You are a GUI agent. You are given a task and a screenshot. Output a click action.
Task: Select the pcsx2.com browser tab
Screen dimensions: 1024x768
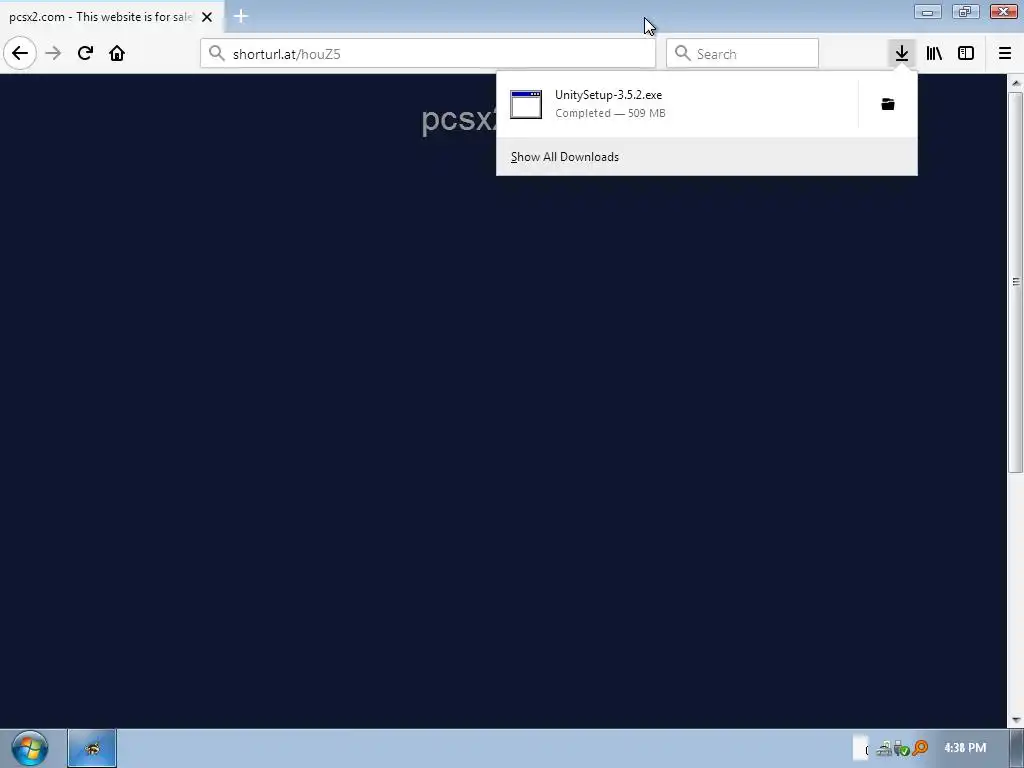coord(111,16)
